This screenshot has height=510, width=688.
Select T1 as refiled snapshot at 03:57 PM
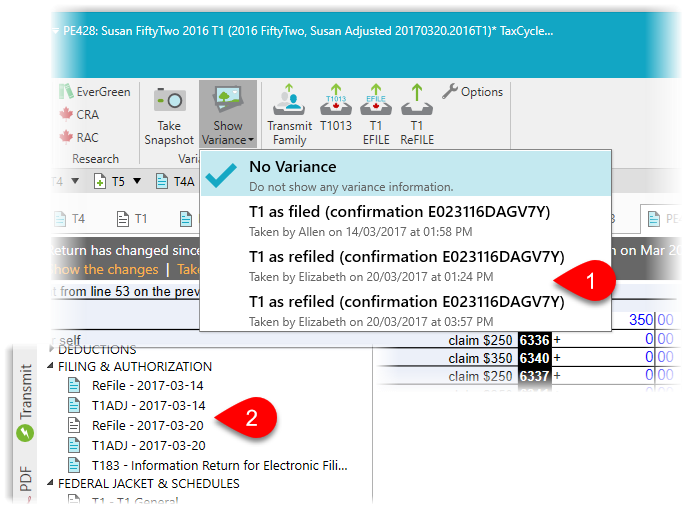[x=406, y=310]
